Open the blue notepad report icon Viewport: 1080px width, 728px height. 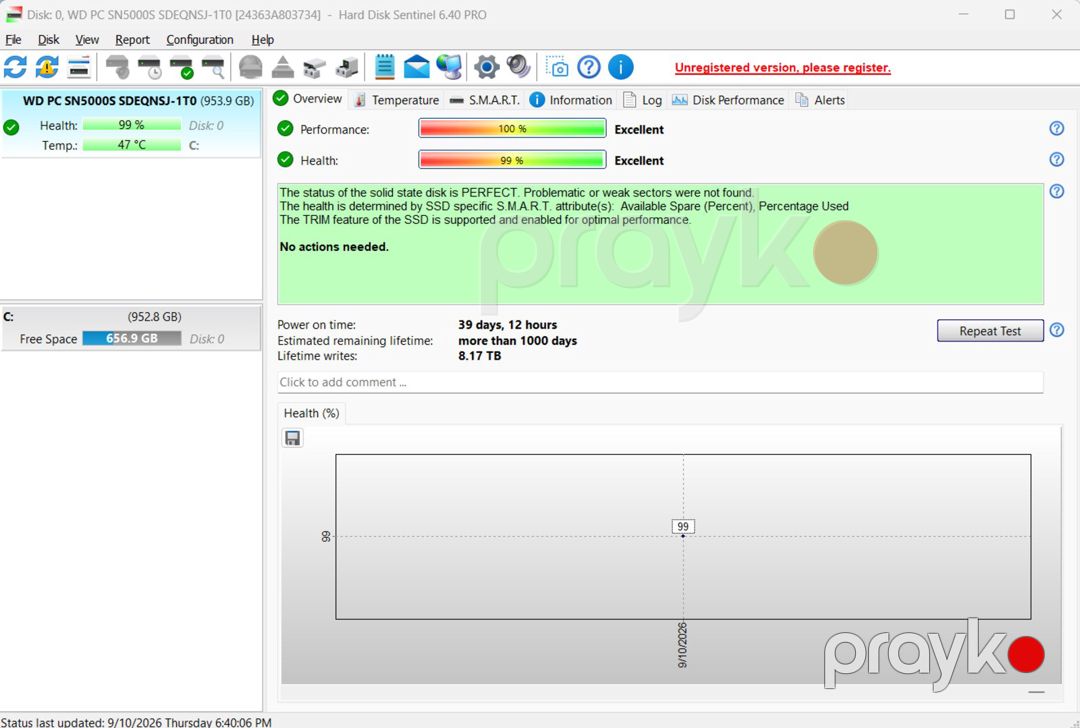pyautogui.click(x=384, y=67)
